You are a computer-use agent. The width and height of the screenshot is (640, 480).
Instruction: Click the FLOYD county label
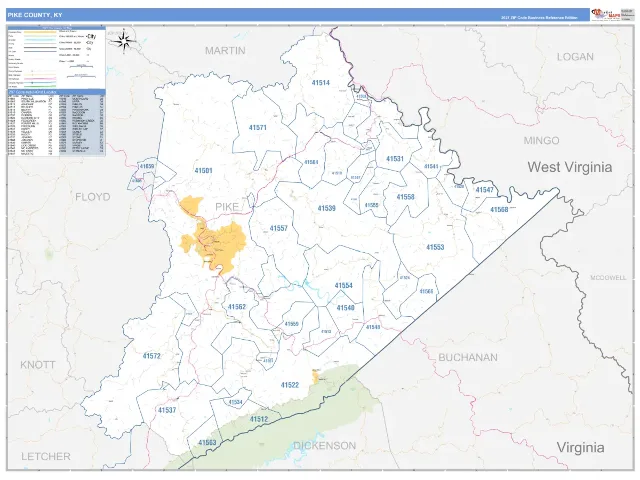(x=93, y=197)
